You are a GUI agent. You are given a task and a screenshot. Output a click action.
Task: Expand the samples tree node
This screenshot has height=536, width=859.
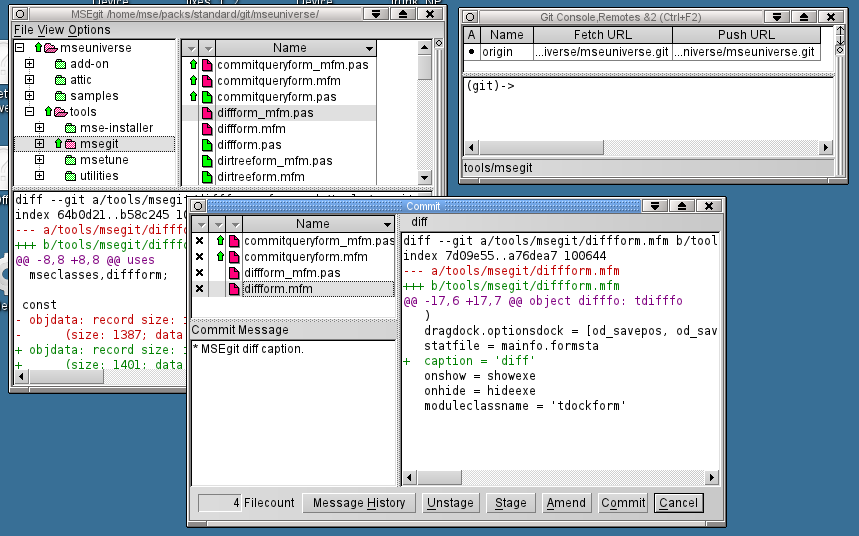click(x=30, y=95)
